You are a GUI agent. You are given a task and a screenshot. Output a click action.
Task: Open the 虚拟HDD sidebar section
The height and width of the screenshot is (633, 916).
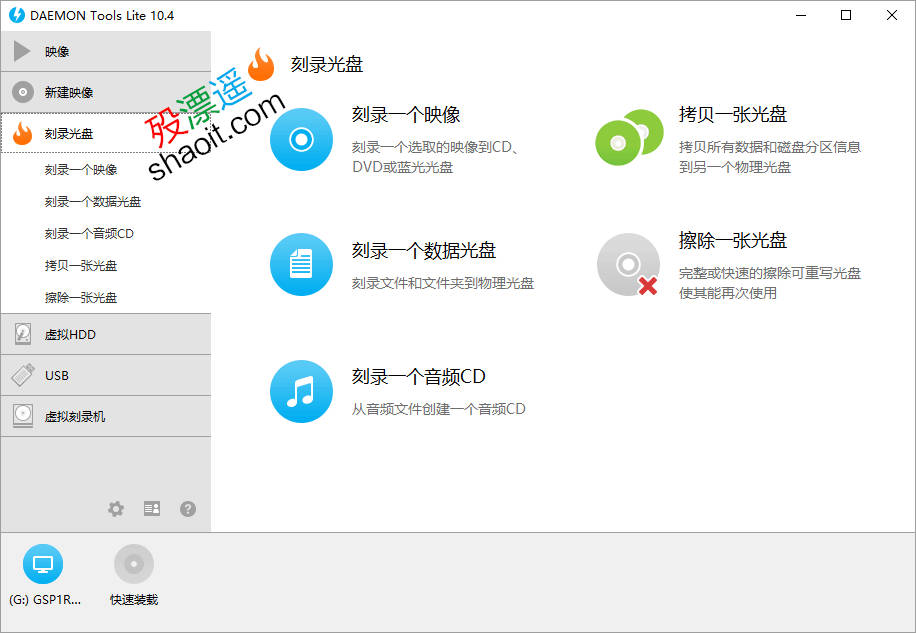[x=106, y=334]
